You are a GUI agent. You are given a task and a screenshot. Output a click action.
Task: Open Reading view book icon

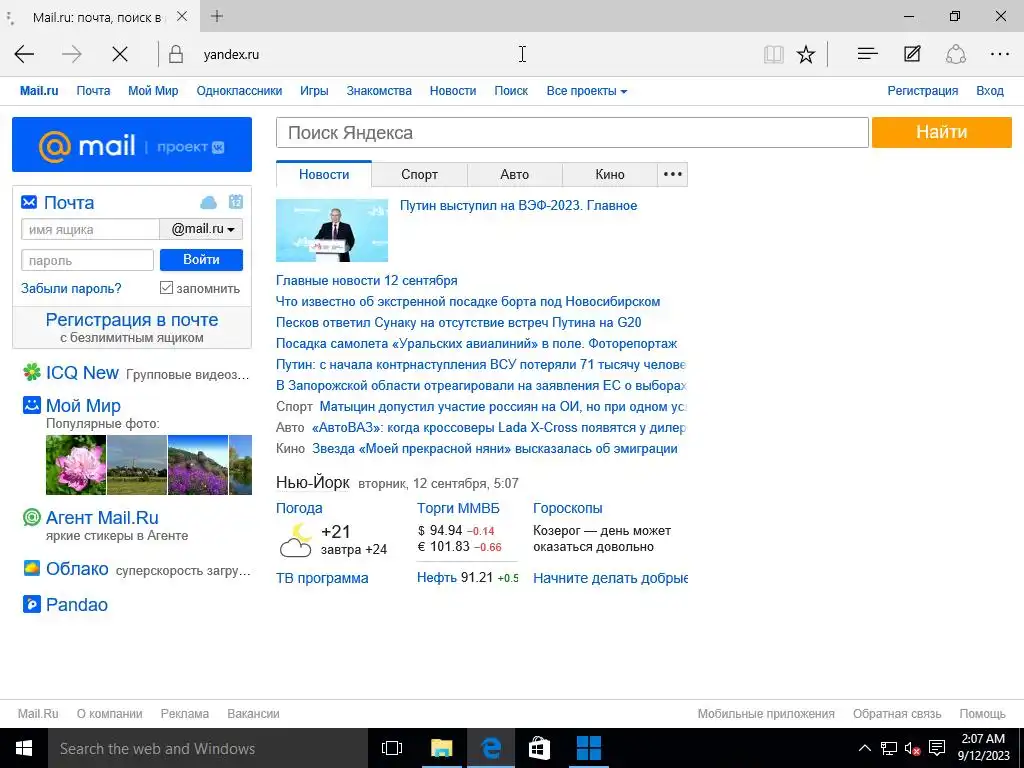[x=773, y=54]
